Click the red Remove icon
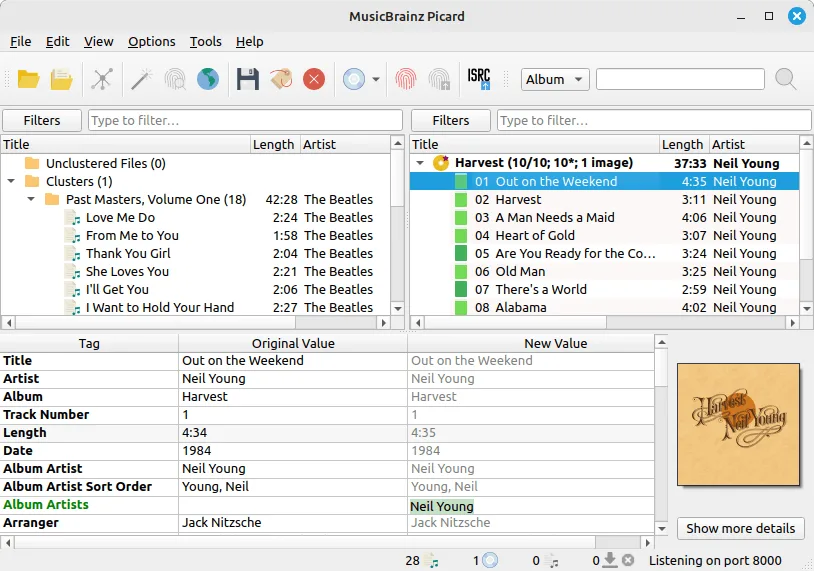Screen dimensions: 814x571 pos(314,79)
